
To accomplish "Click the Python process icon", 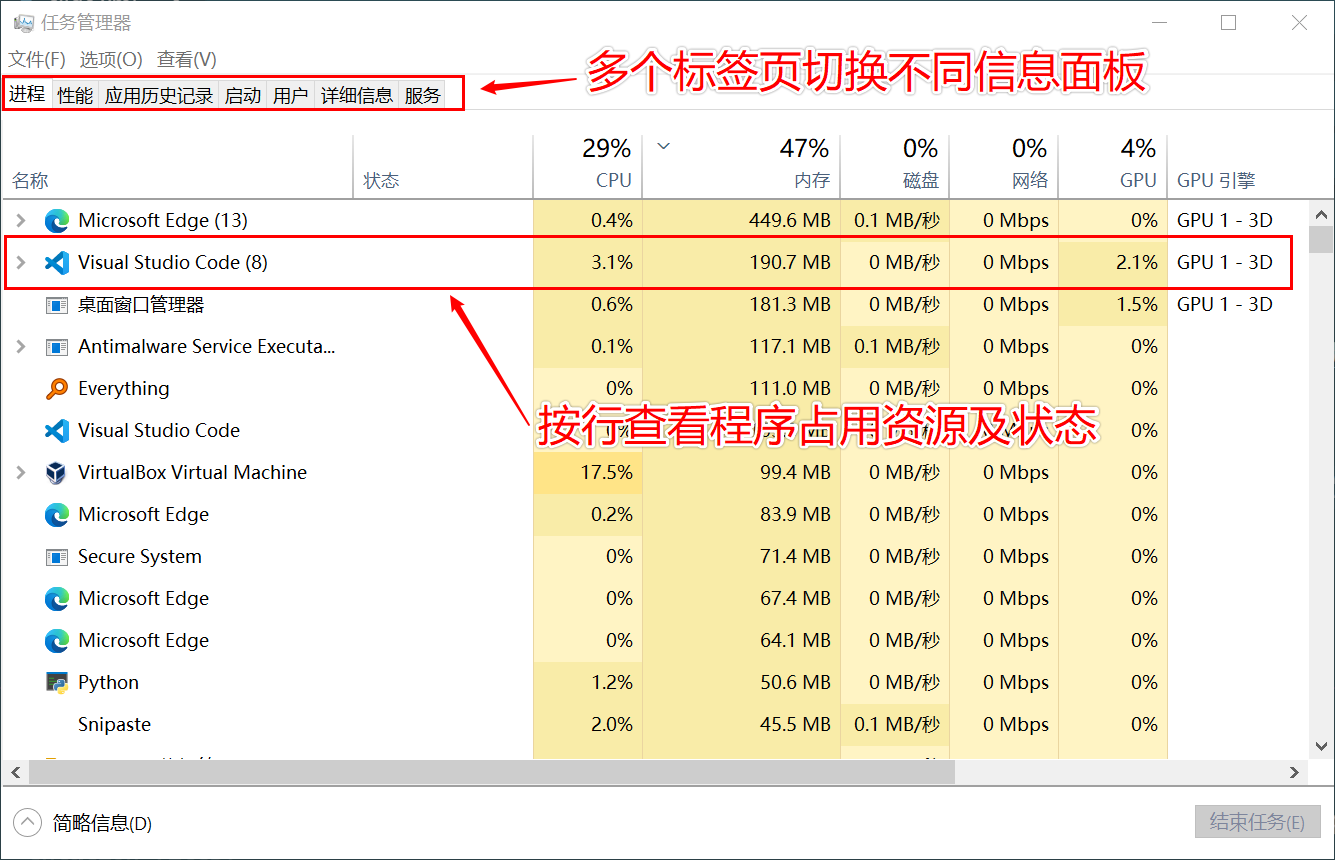I will pyautogui.click(x=57, y=682).
